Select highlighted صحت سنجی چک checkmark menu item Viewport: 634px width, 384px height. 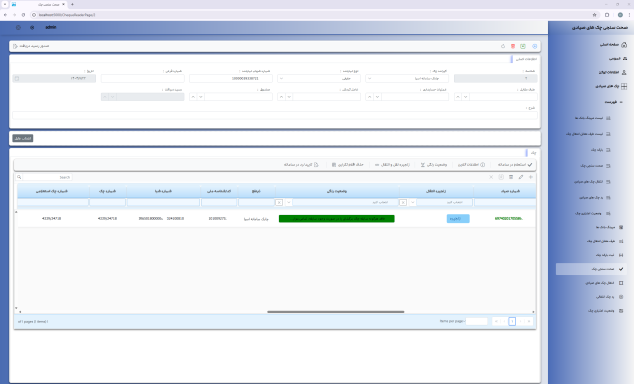591,269
